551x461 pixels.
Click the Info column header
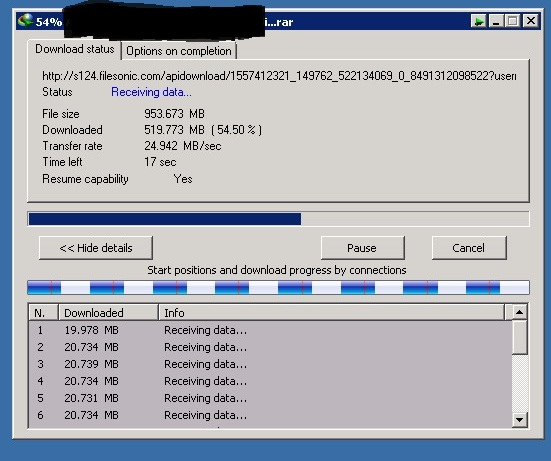pyautogui.click(x=332, y=312)
